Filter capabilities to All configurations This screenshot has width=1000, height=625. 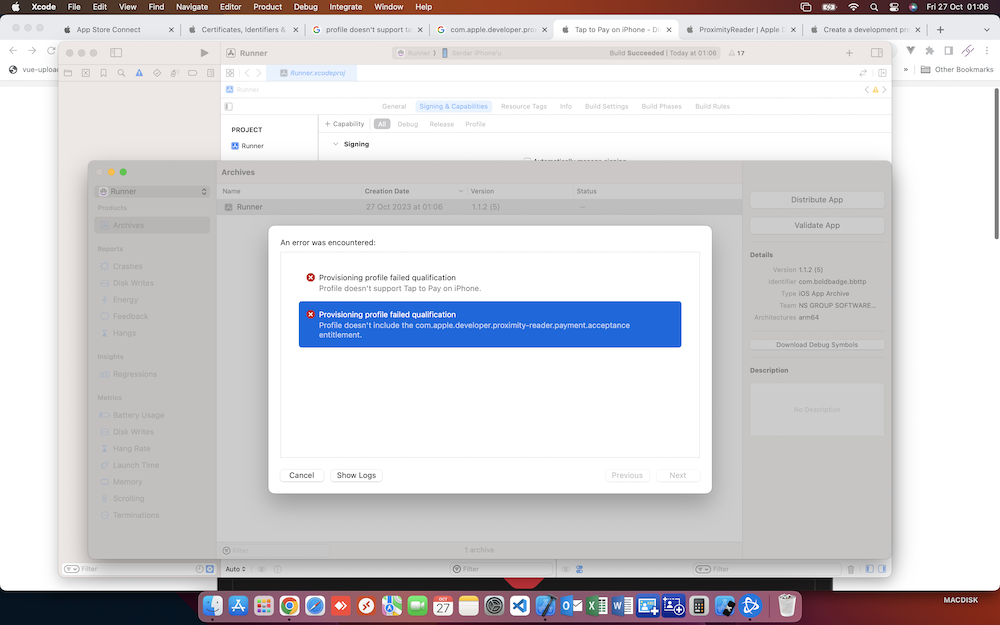[x=382, y=124]
